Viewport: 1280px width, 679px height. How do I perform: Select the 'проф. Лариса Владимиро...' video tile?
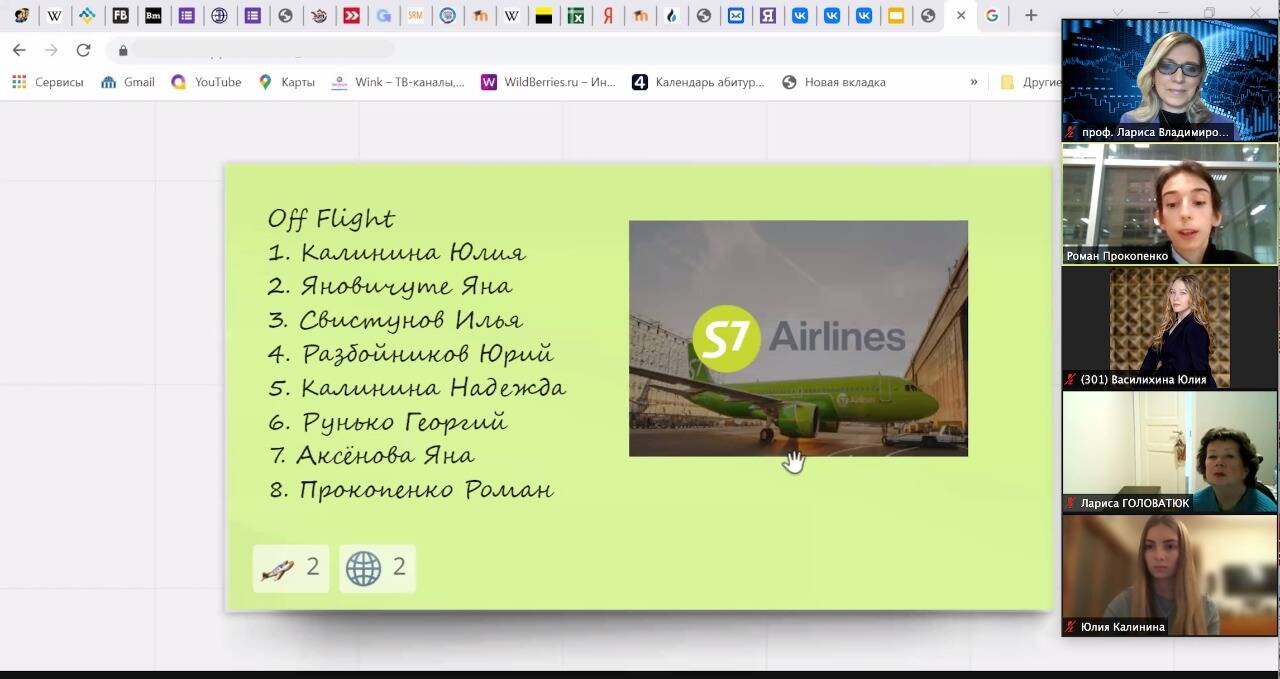pos(1169,79)
